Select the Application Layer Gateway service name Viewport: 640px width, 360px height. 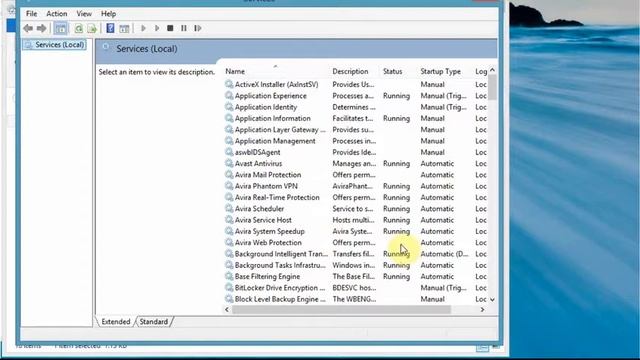tap(280, 130)
